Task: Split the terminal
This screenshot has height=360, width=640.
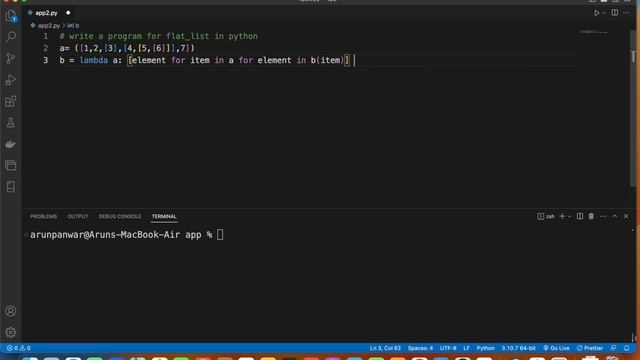Action: (580, 216)
